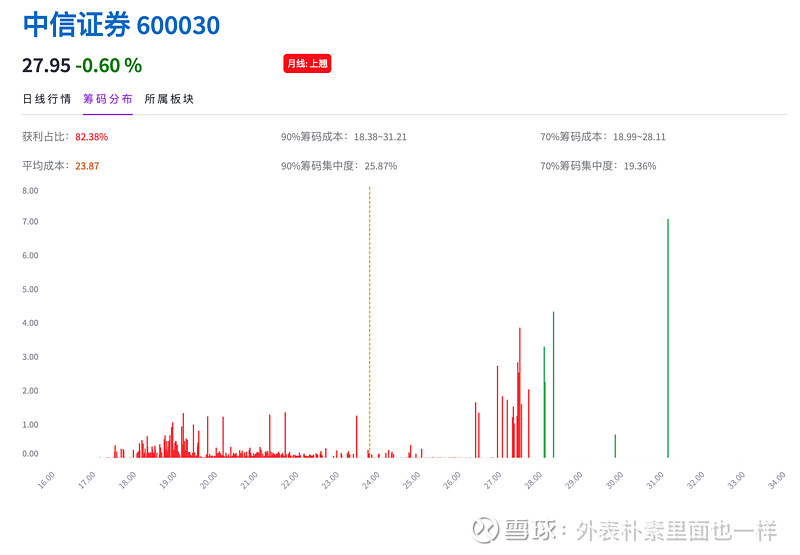
Task: Click the 16.00 x-axis label
Action: pyautogui.click(x=45, y=480)
